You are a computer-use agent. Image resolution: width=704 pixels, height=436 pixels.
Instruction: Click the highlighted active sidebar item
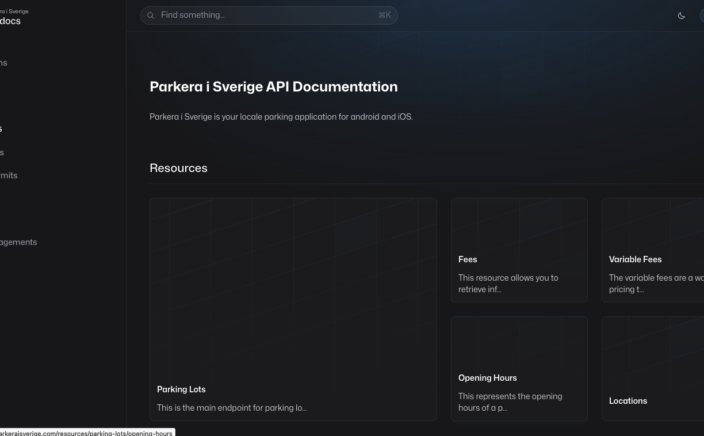(x=3, y=129)
